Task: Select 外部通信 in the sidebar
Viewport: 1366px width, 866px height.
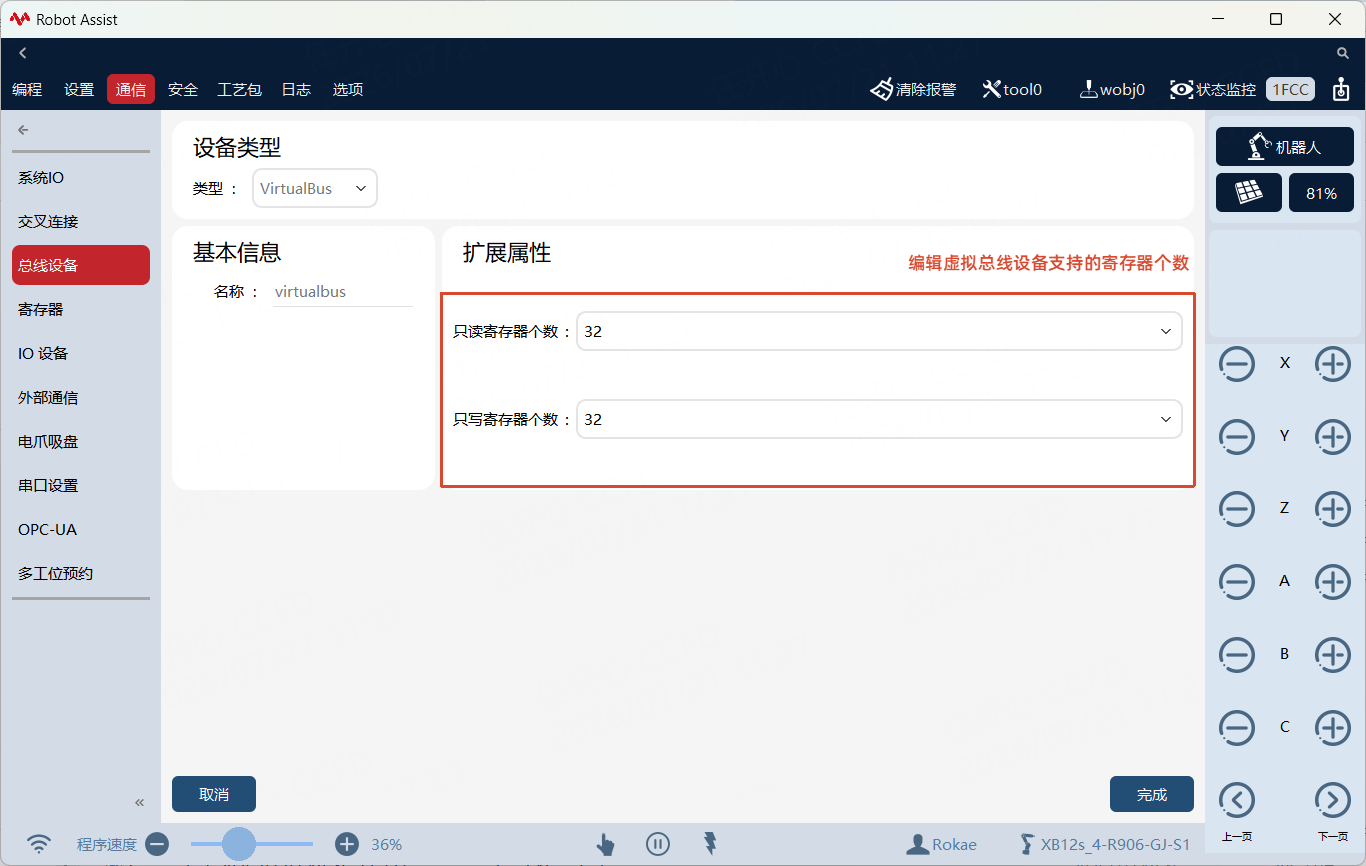Action: pos(81,397)
